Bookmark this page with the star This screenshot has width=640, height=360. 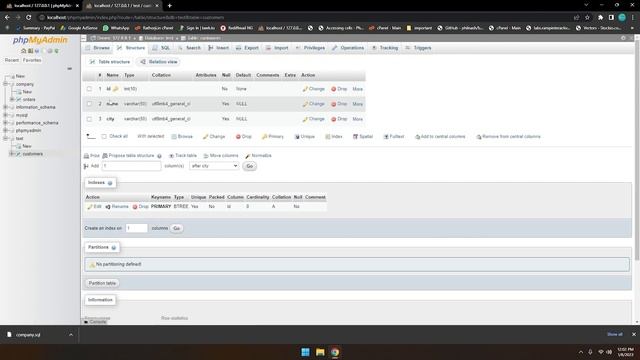587,18
